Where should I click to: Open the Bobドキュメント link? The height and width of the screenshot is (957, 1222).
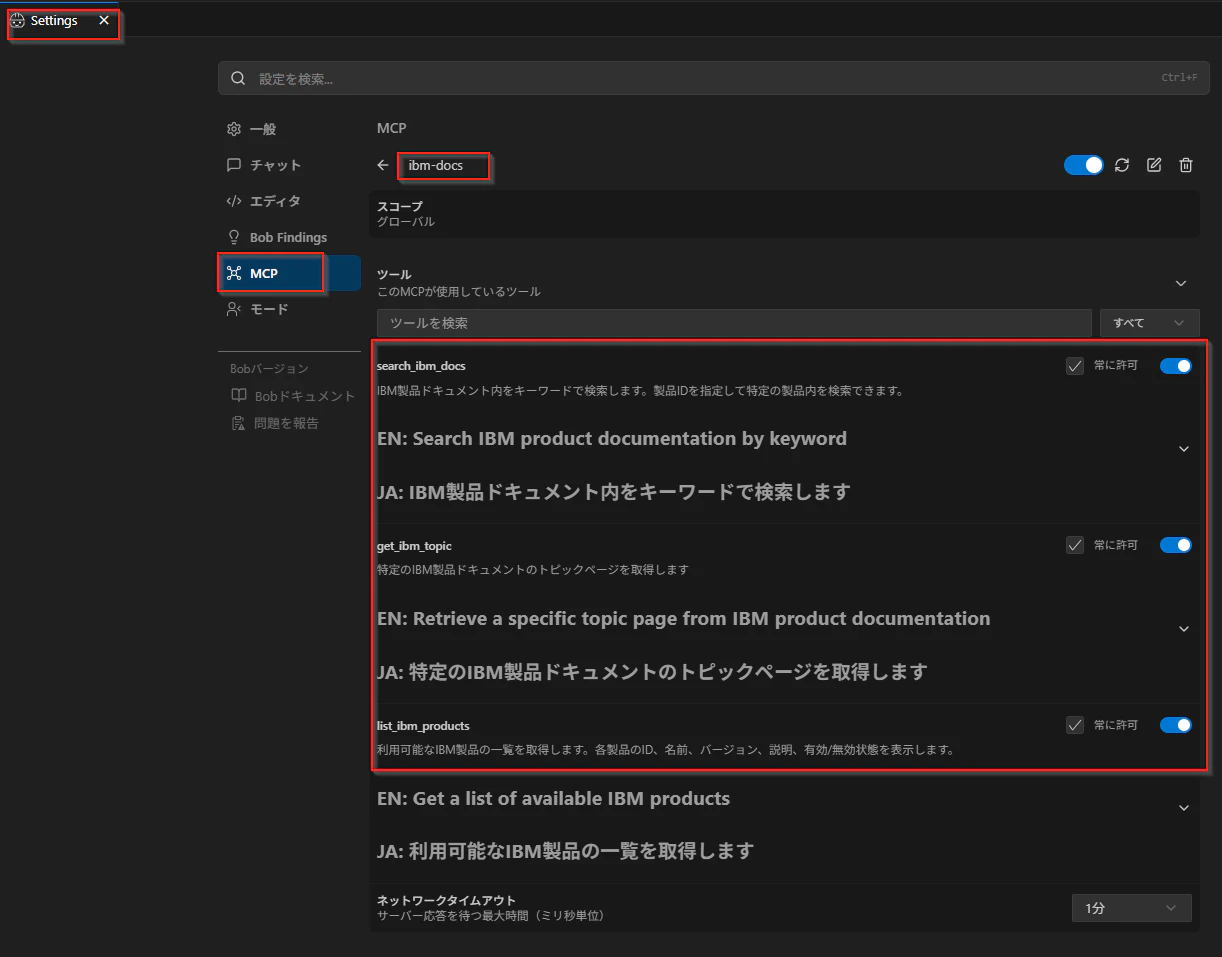[305, 396]
